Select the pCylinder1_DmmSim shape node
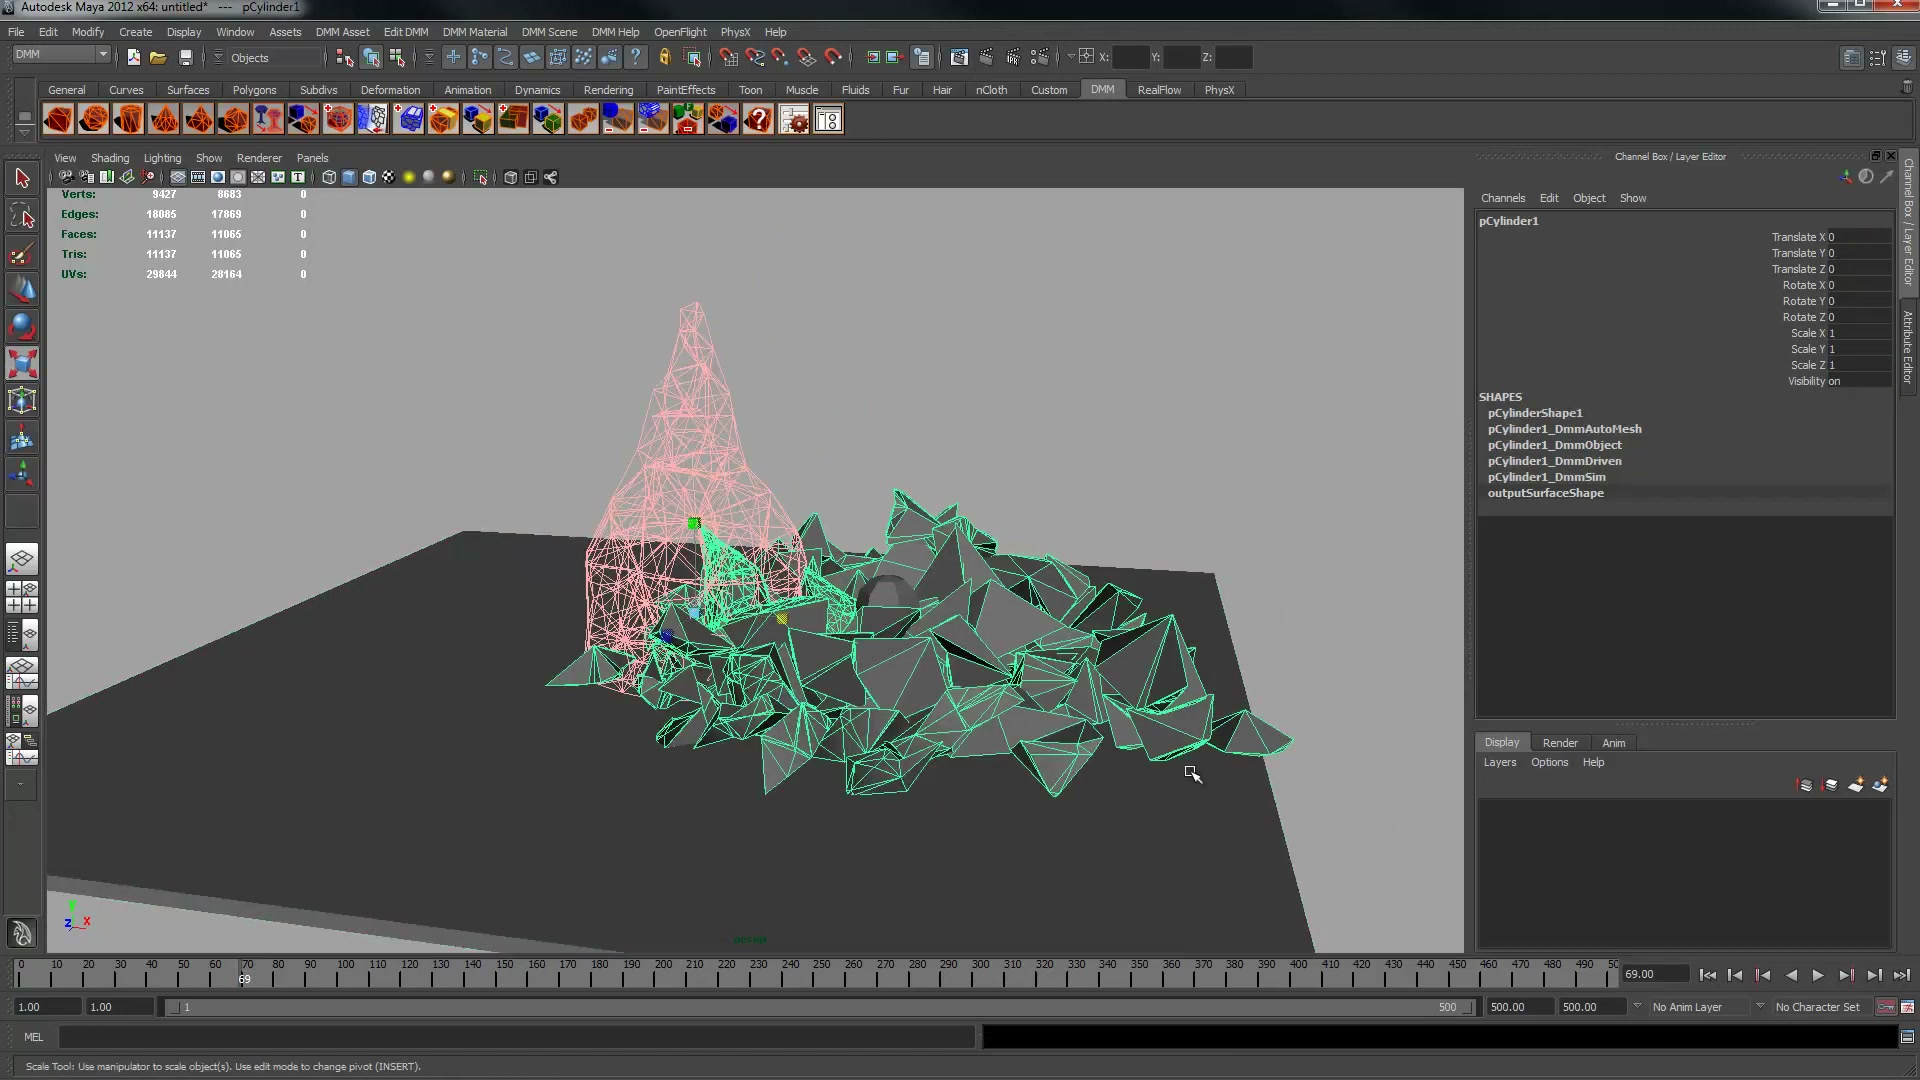 1546,477
